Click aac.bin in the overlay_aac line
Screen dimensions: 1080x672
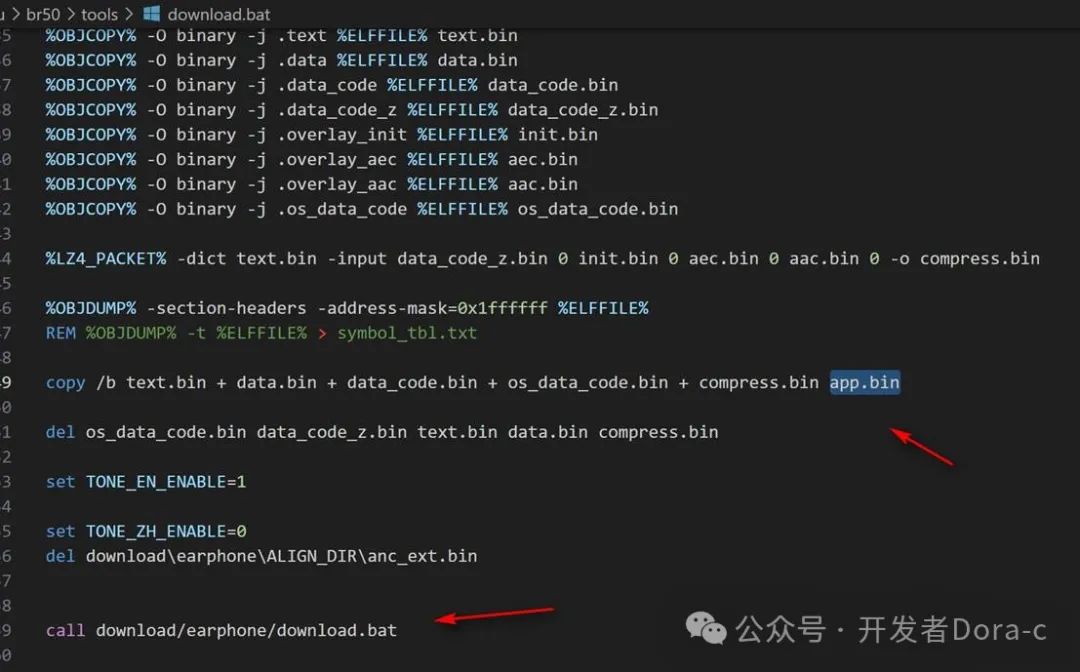tap(542, 185)
